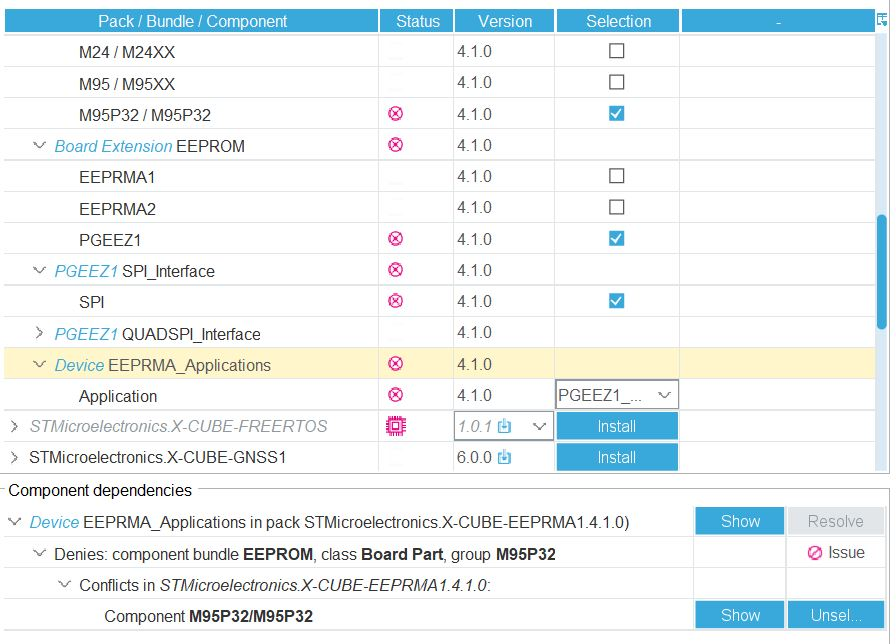Click the error icon on Device EEPRMA_Applications row
The width and height of the screenshot is (896, 644).
point(395,364)
